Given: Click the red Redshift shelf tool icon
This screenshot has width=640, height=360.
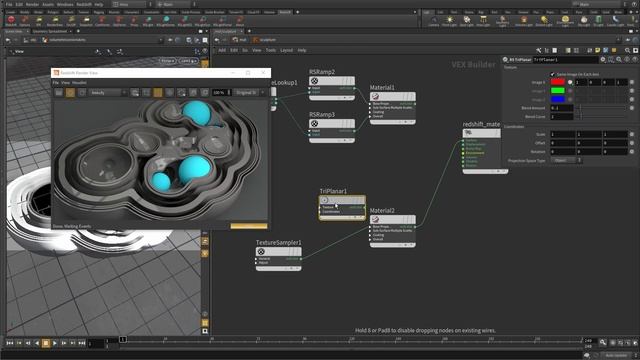Looking at the screenshot, I should pyautogui.click(x=11, y=20).
